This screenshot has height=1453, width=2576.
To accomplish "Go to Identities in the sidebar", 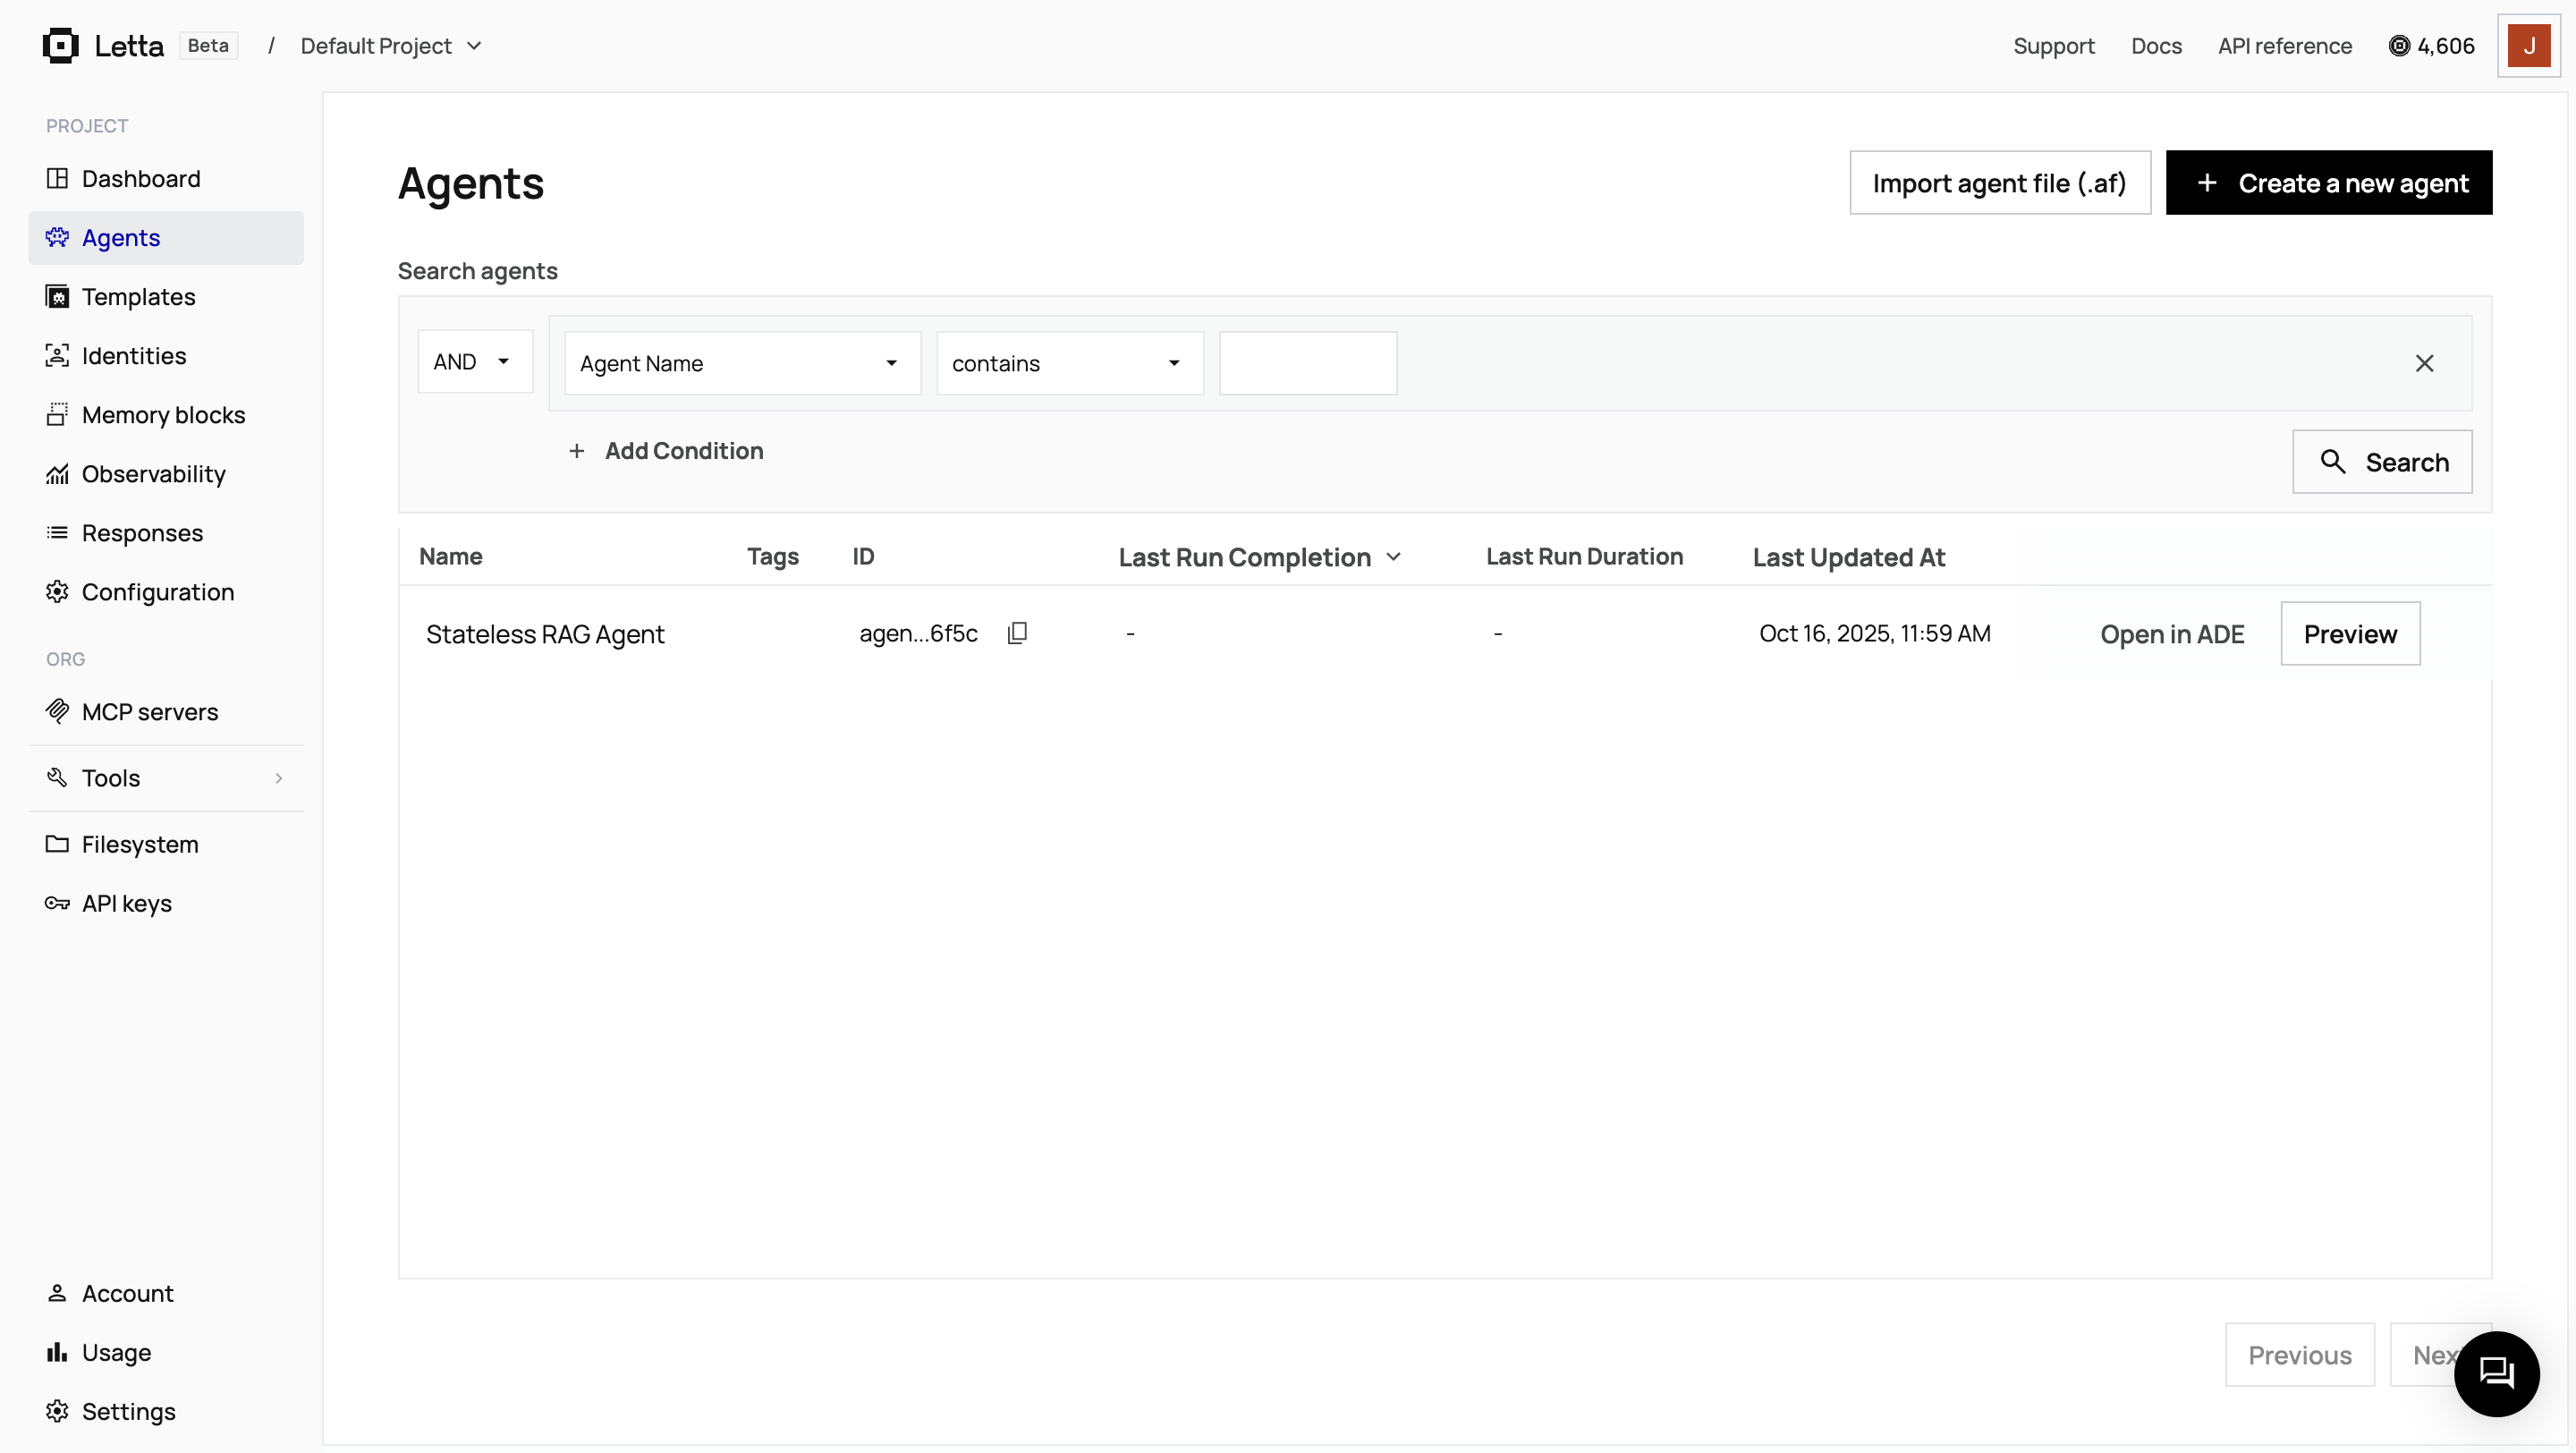I will [x=134, y=355].
